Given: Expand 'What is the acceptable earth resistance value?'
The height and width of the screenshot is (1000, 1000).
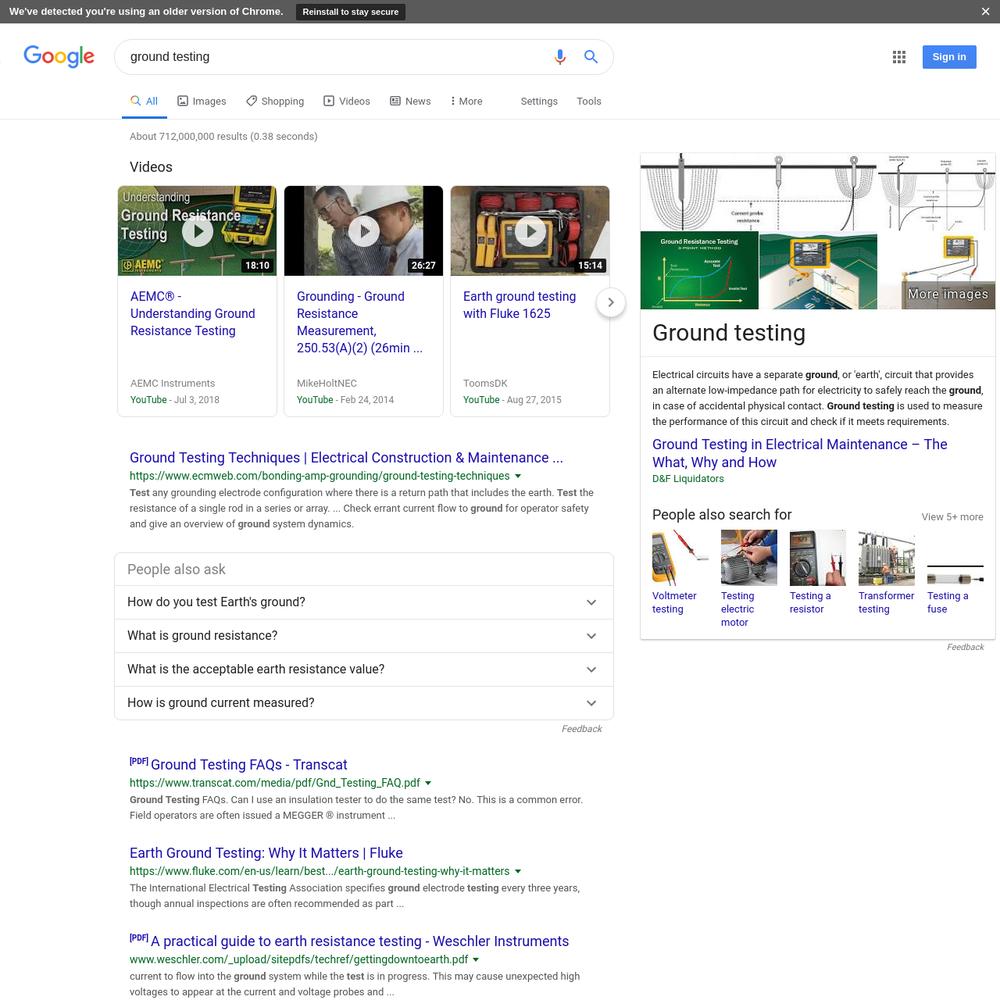Looking at the screenshot, I should point(364,670).
